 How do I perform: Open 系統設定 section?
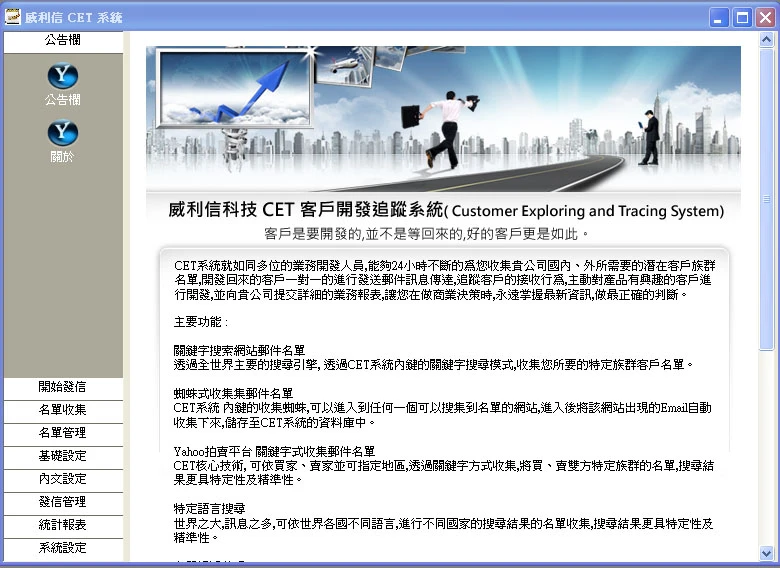pyautogui.click(x=63, y=548)
